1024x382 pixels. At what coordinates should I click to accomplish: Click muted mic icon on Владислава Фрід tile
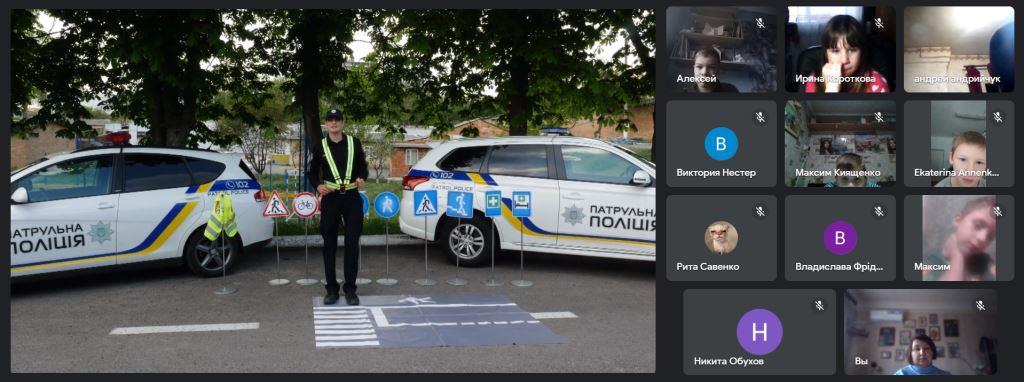pyautogui.click(x=879, y=211)
